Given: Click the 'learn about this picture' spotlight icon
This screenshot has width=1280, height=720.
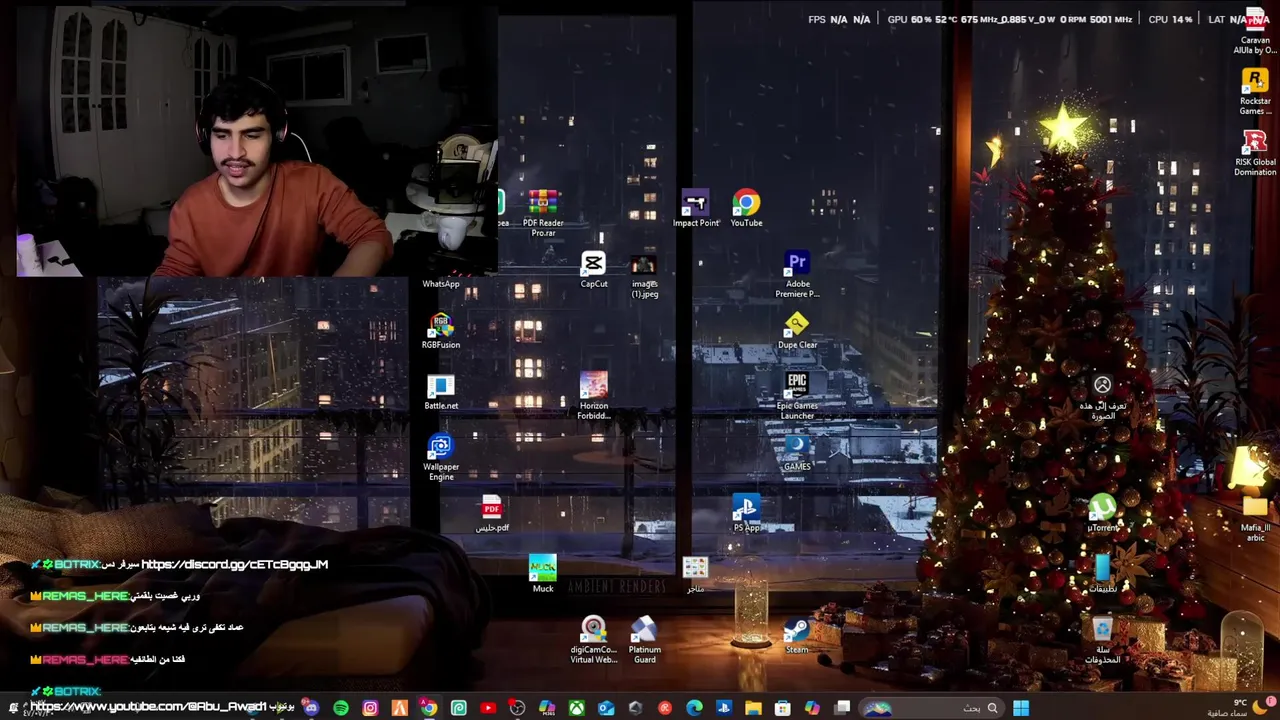Looking at the screenshot, I should (1102, 396).
